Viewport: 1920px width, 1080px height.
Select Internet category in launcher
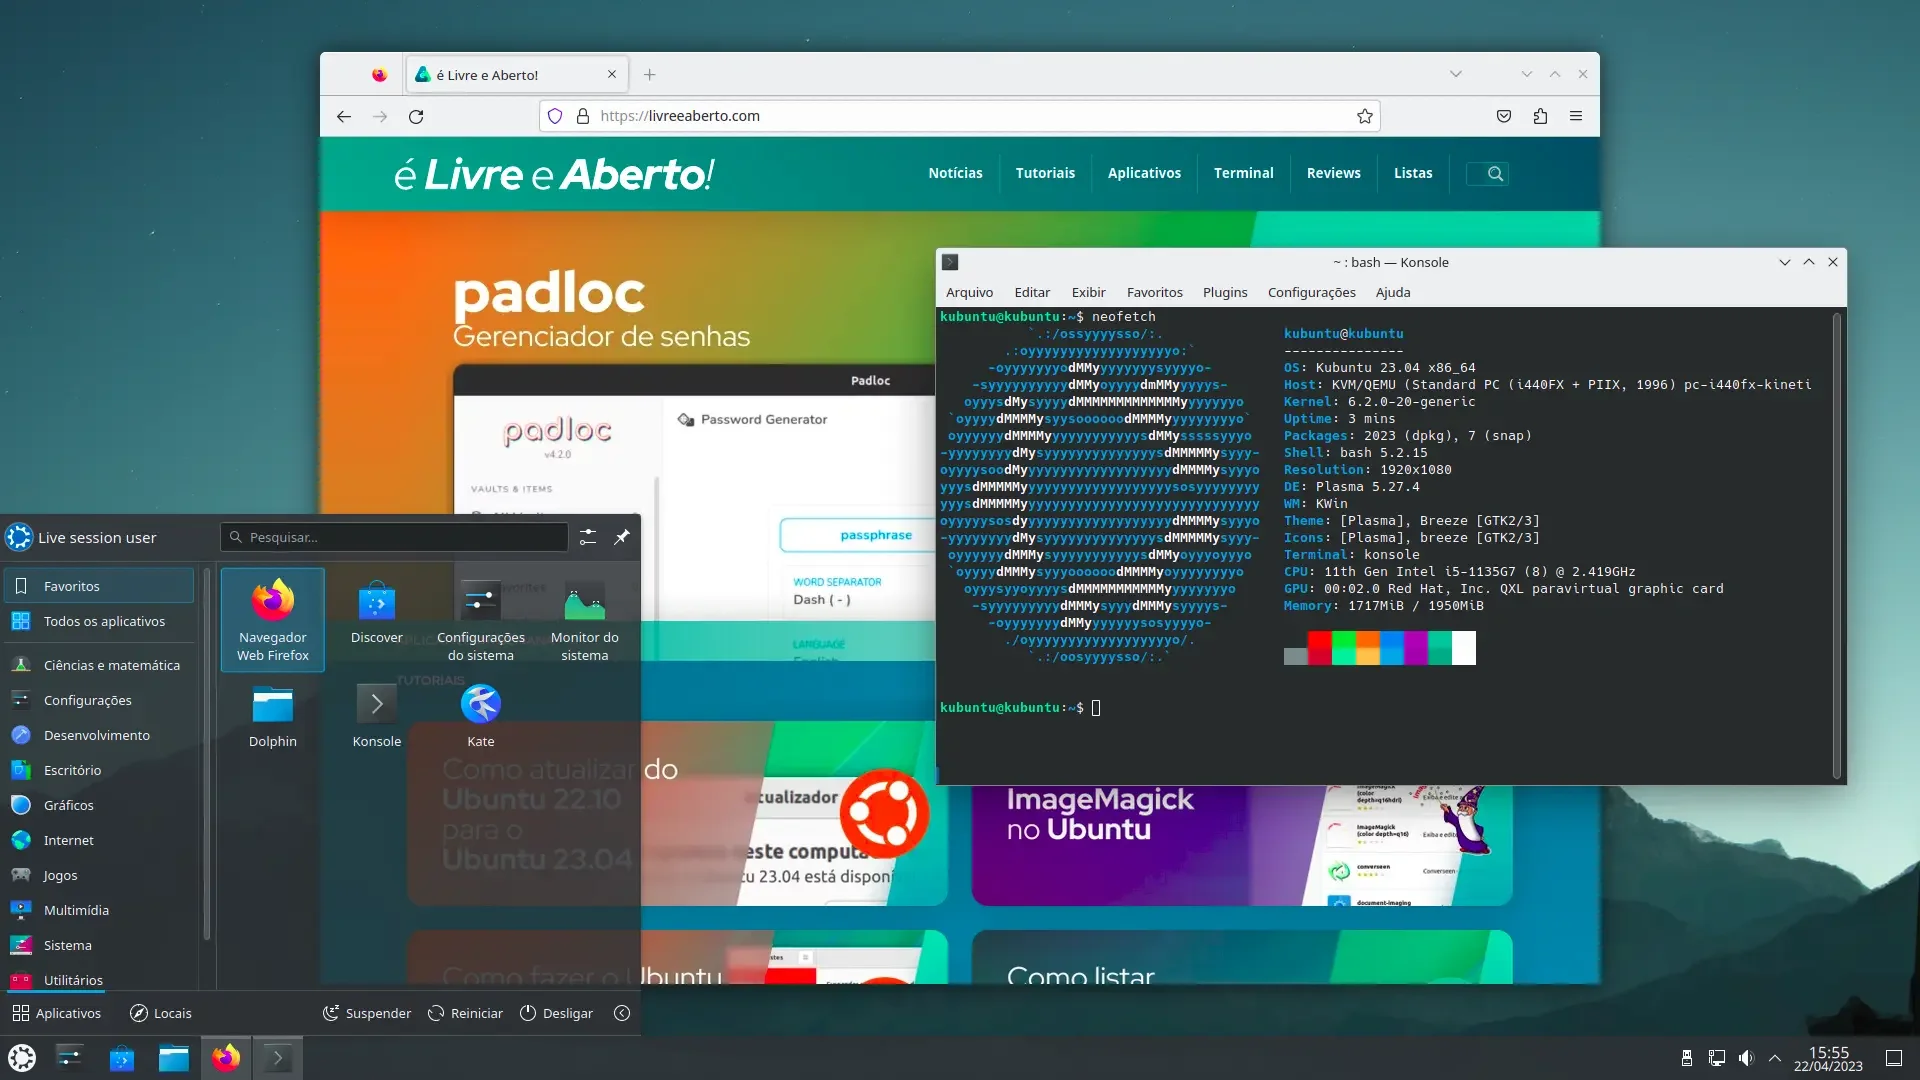(99, 840)
